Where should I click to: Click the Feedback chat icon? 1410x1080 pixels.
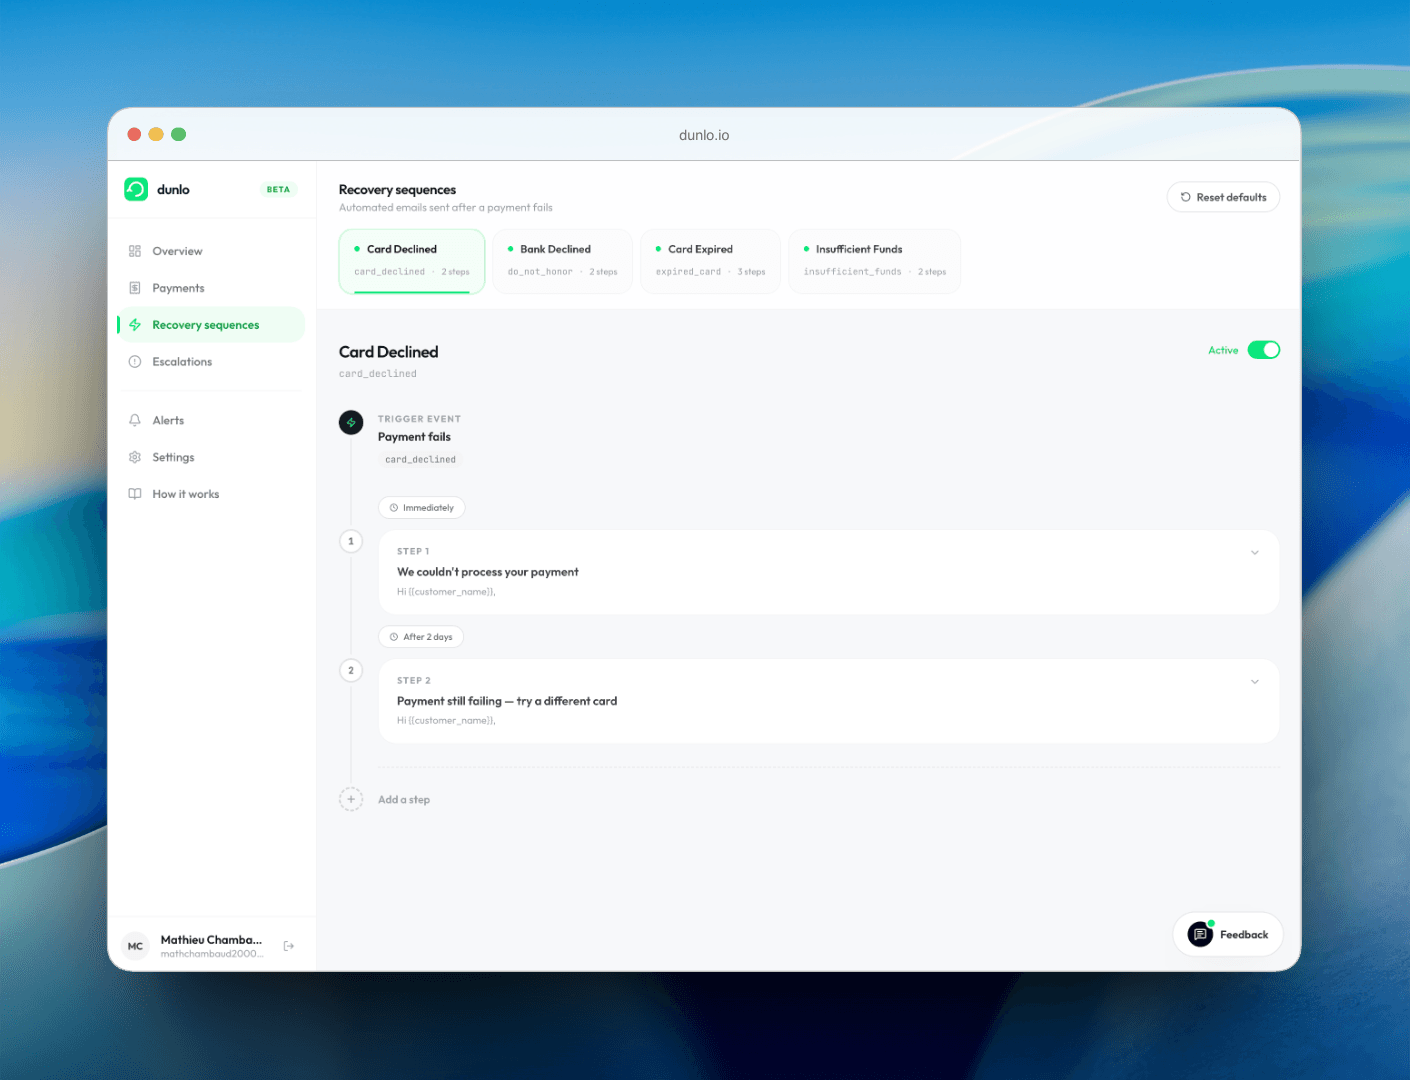point(1200,934)
